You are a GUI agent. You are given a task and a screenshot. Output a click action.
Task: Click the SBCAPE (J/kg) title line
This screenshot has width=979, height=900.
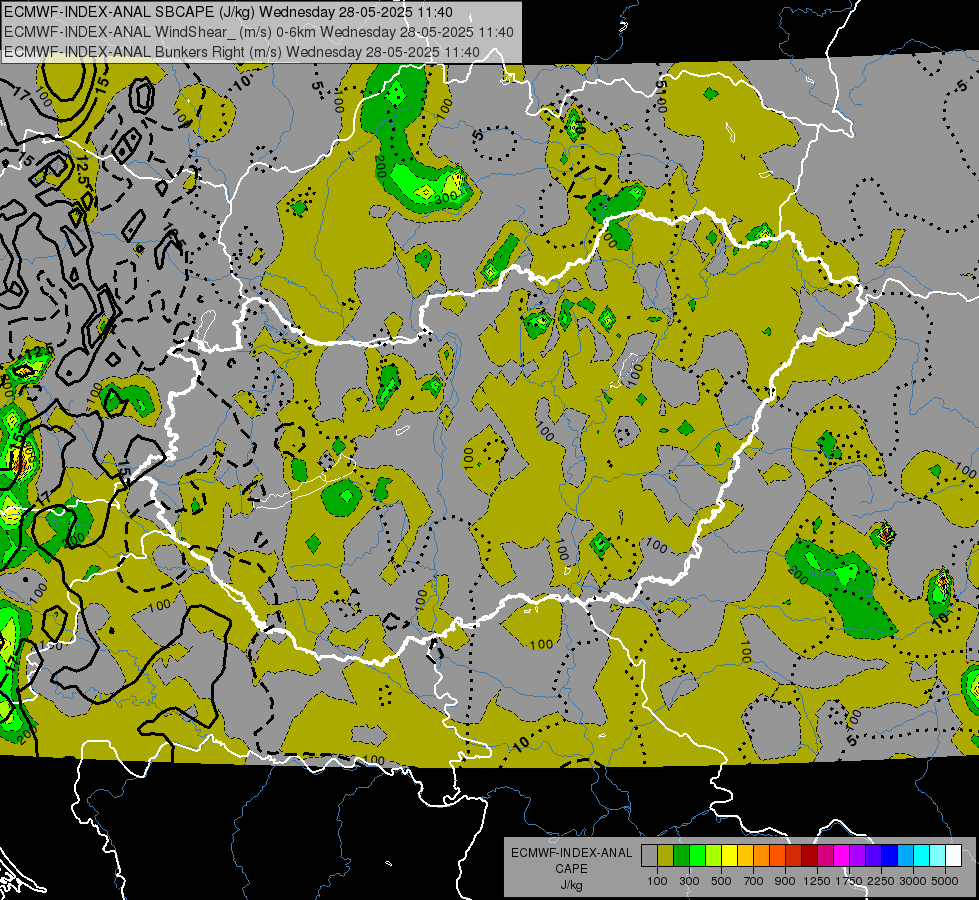[x=229, y=12]
